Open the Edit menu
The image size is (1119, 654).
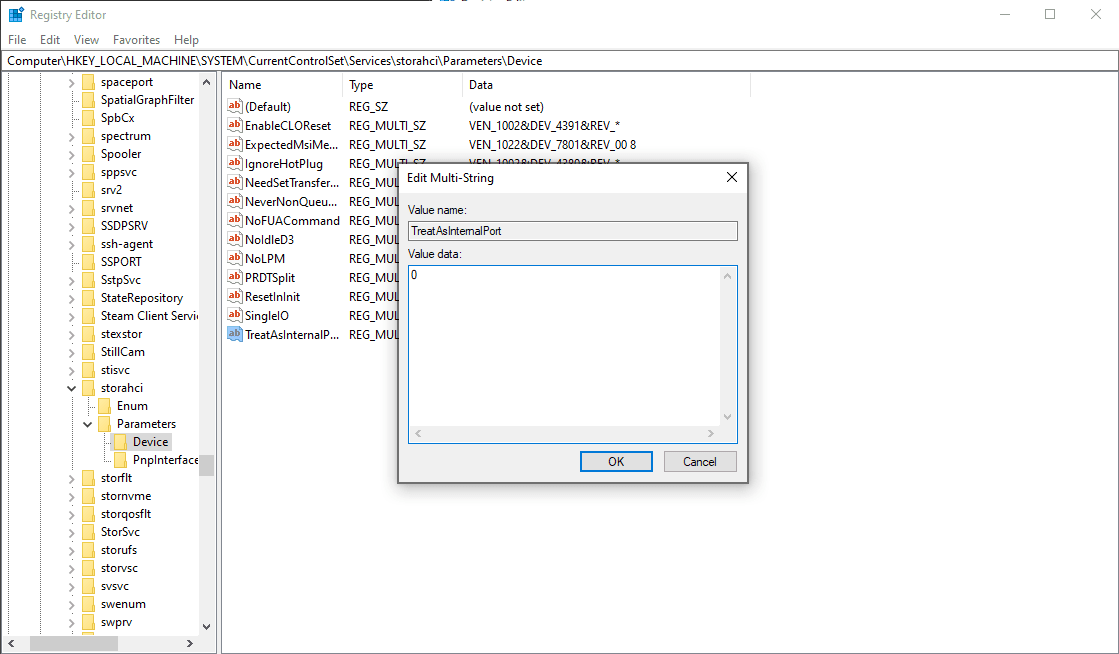50,40
